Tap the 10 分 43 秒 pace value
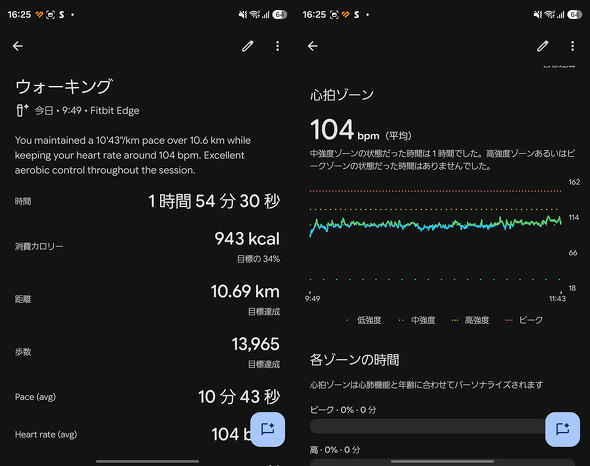This screenshot has height=466, width=590. tap(239, 397)
